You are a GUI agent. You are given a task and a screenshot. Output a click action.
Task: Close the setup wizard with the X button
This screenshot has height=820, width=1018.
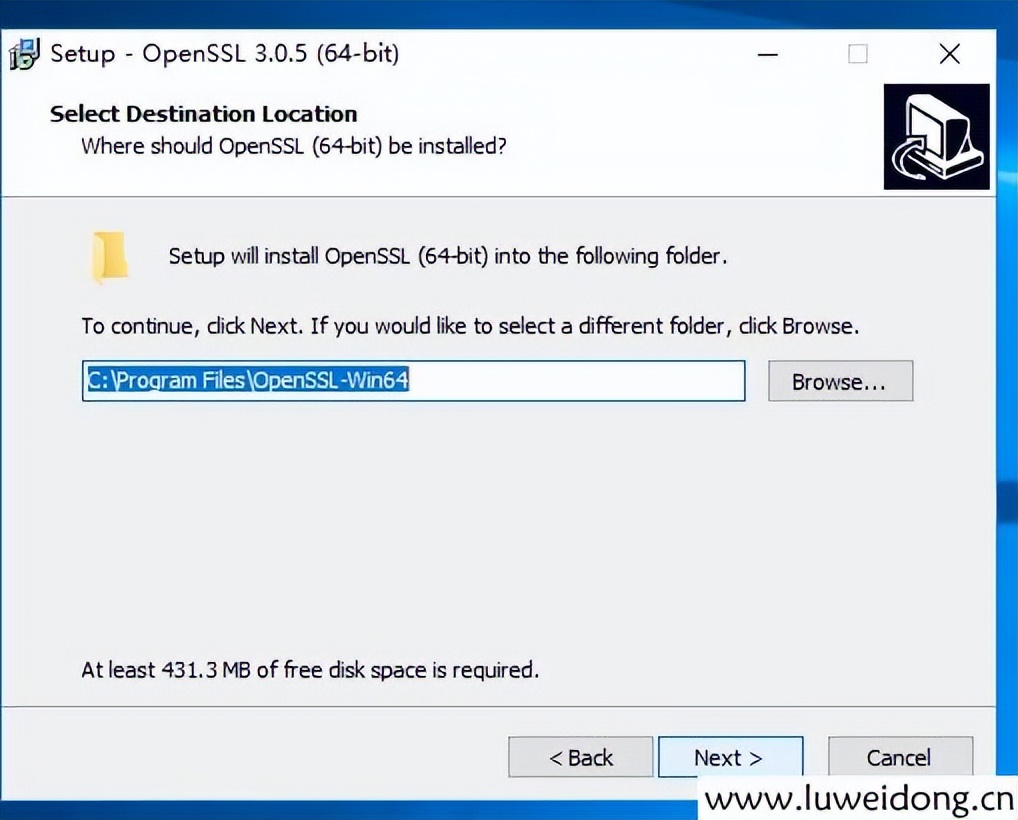948,54
